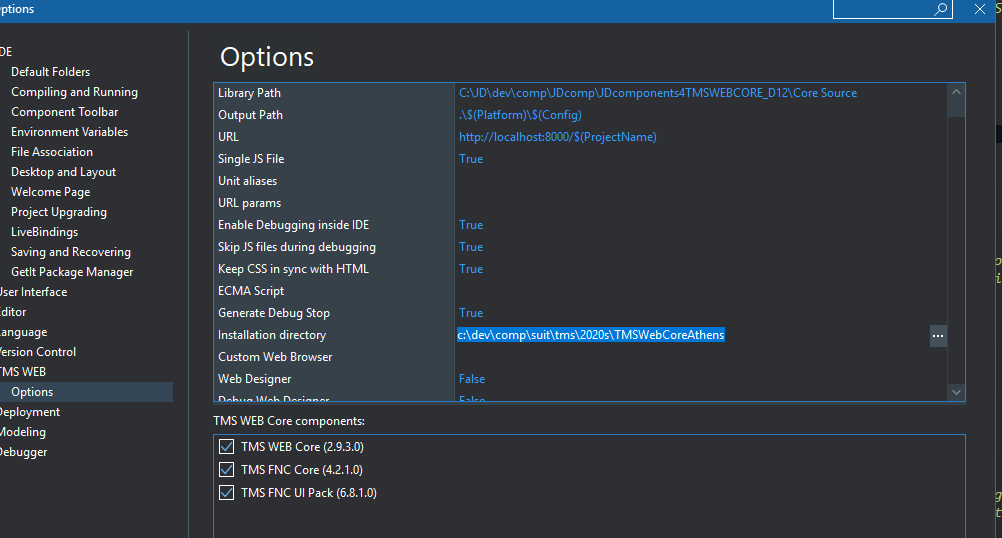Open Environment Variables settings page

69,132
